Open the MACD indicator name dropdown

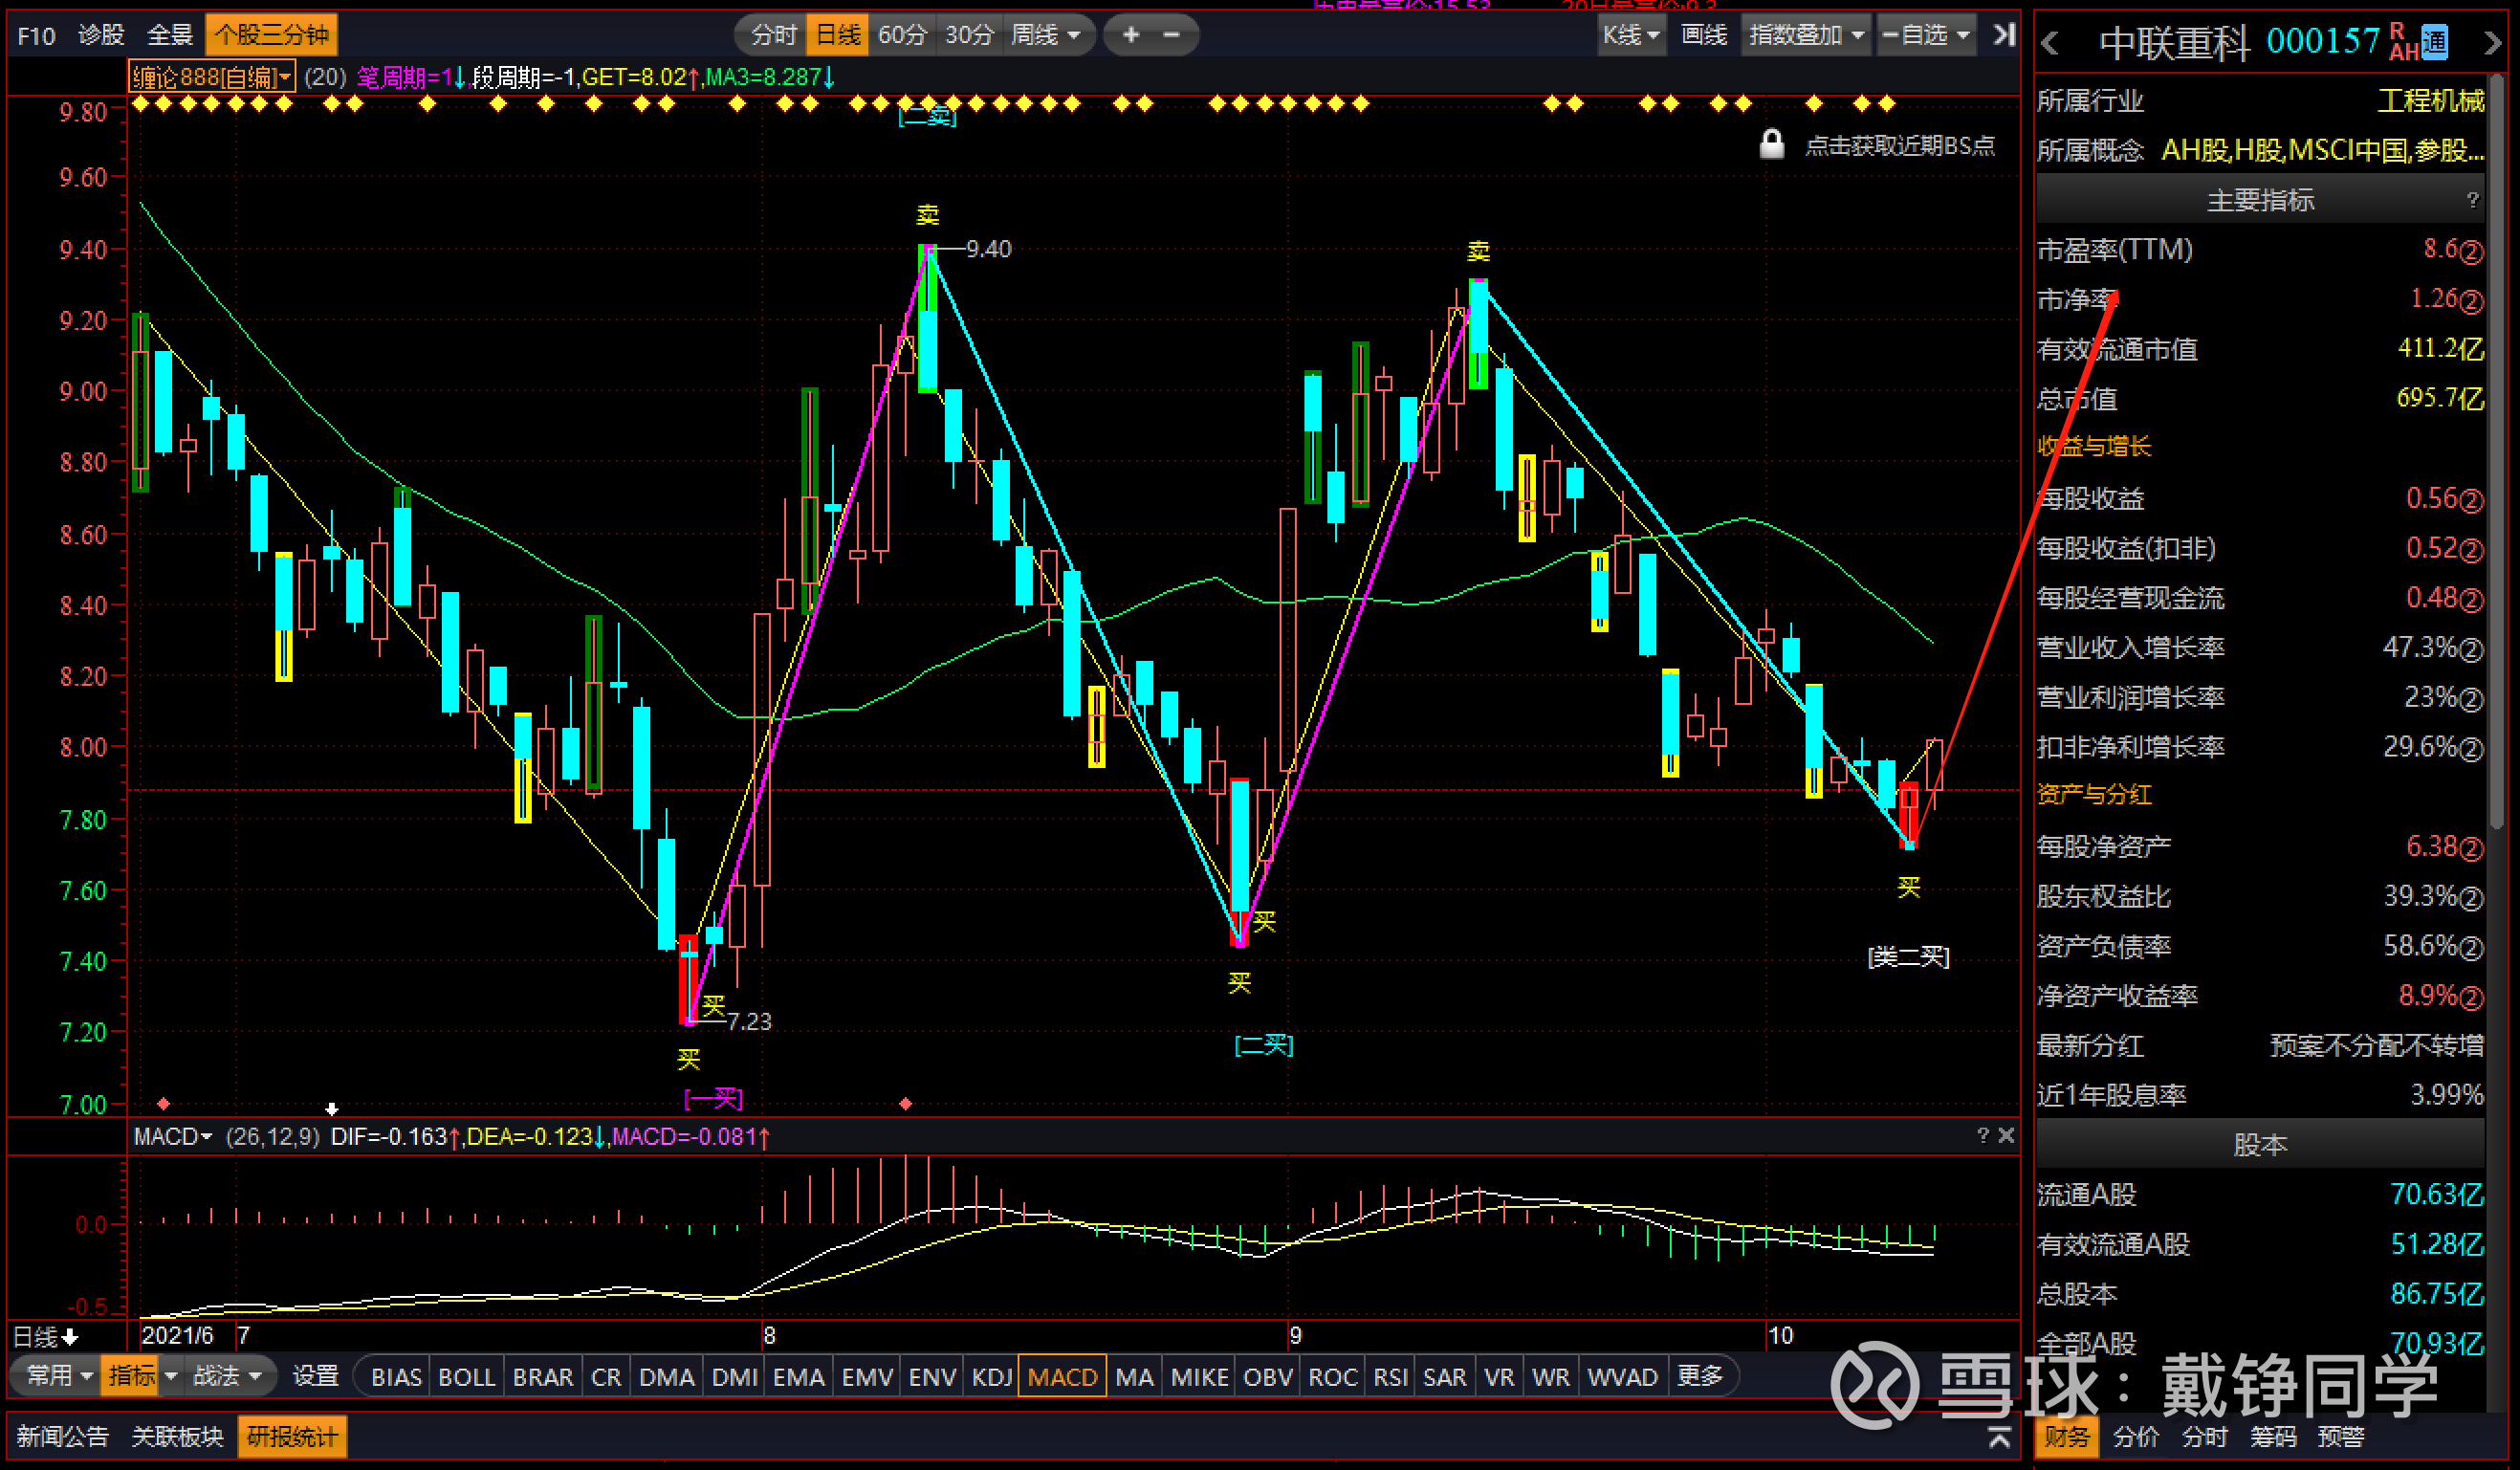173,1137
